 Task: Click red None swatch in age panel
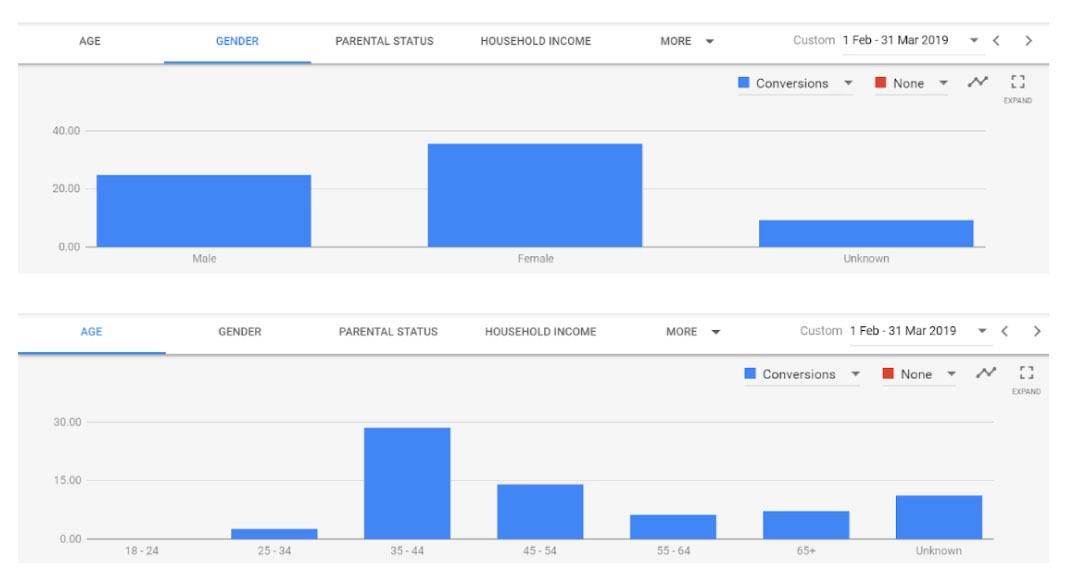888,373
